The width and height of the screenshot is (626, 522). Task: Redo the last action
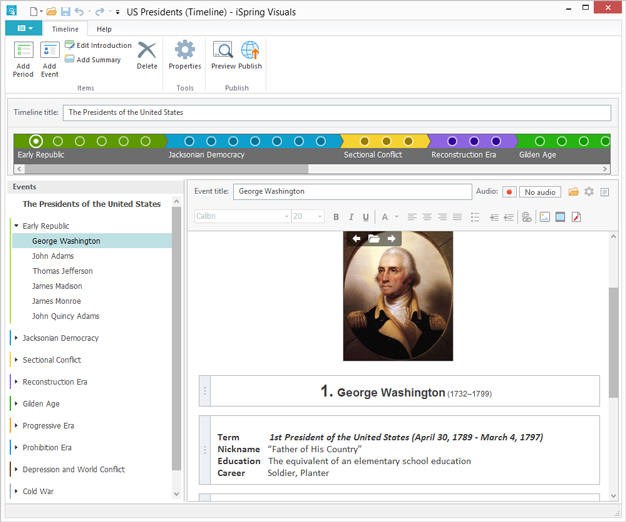pos(100,12)
